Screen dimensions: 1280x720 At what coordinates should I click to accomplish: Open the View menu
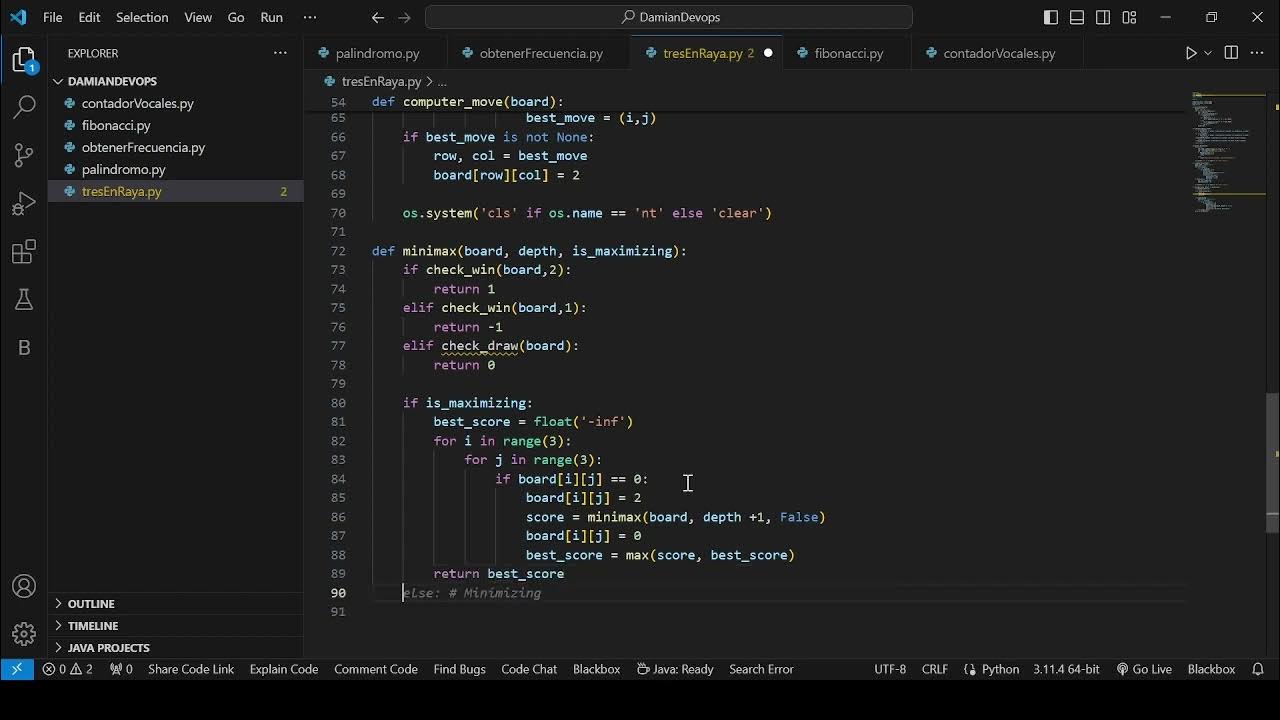[198, 17]
